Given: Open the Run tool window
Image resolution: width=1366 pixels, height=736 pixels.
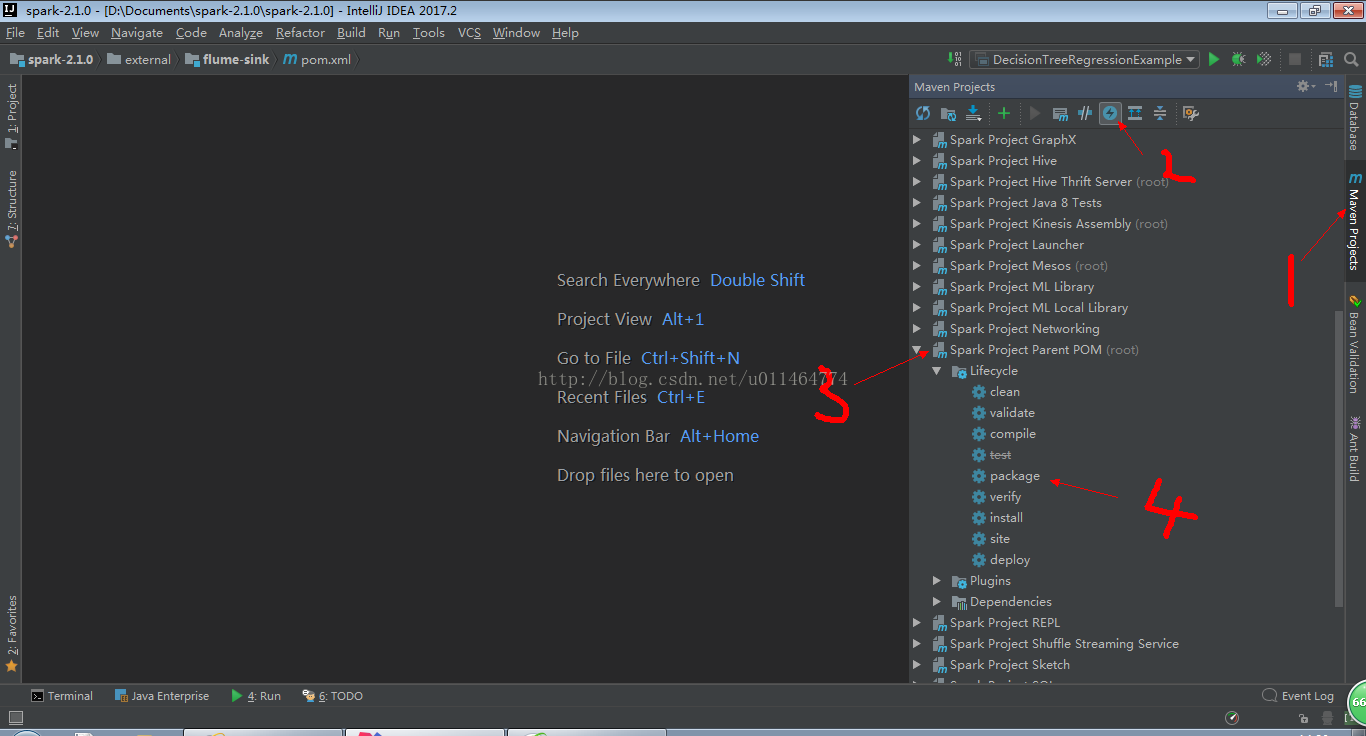Looking at the screenshot, I should click(x=256, y=696).
